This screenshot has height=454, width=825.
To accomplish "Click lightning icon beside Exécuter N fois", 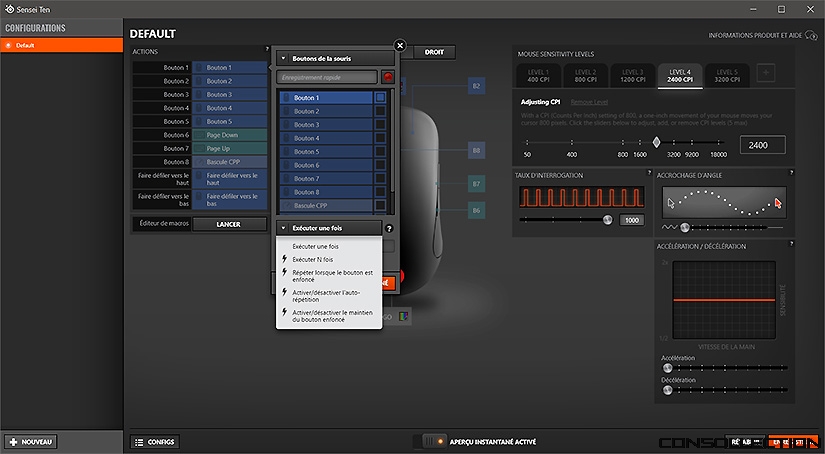I will tap(285, 259).
